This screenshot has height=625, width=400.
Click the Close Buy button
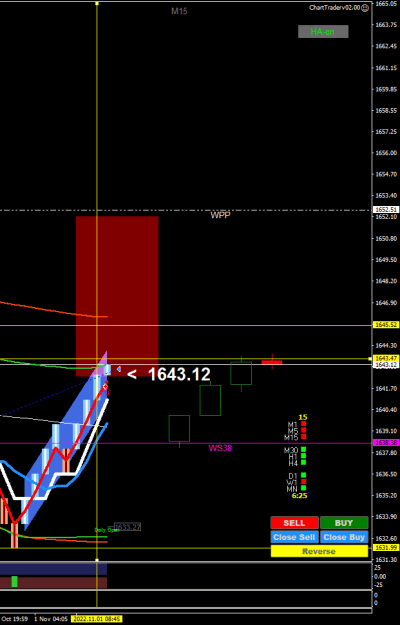344,537
